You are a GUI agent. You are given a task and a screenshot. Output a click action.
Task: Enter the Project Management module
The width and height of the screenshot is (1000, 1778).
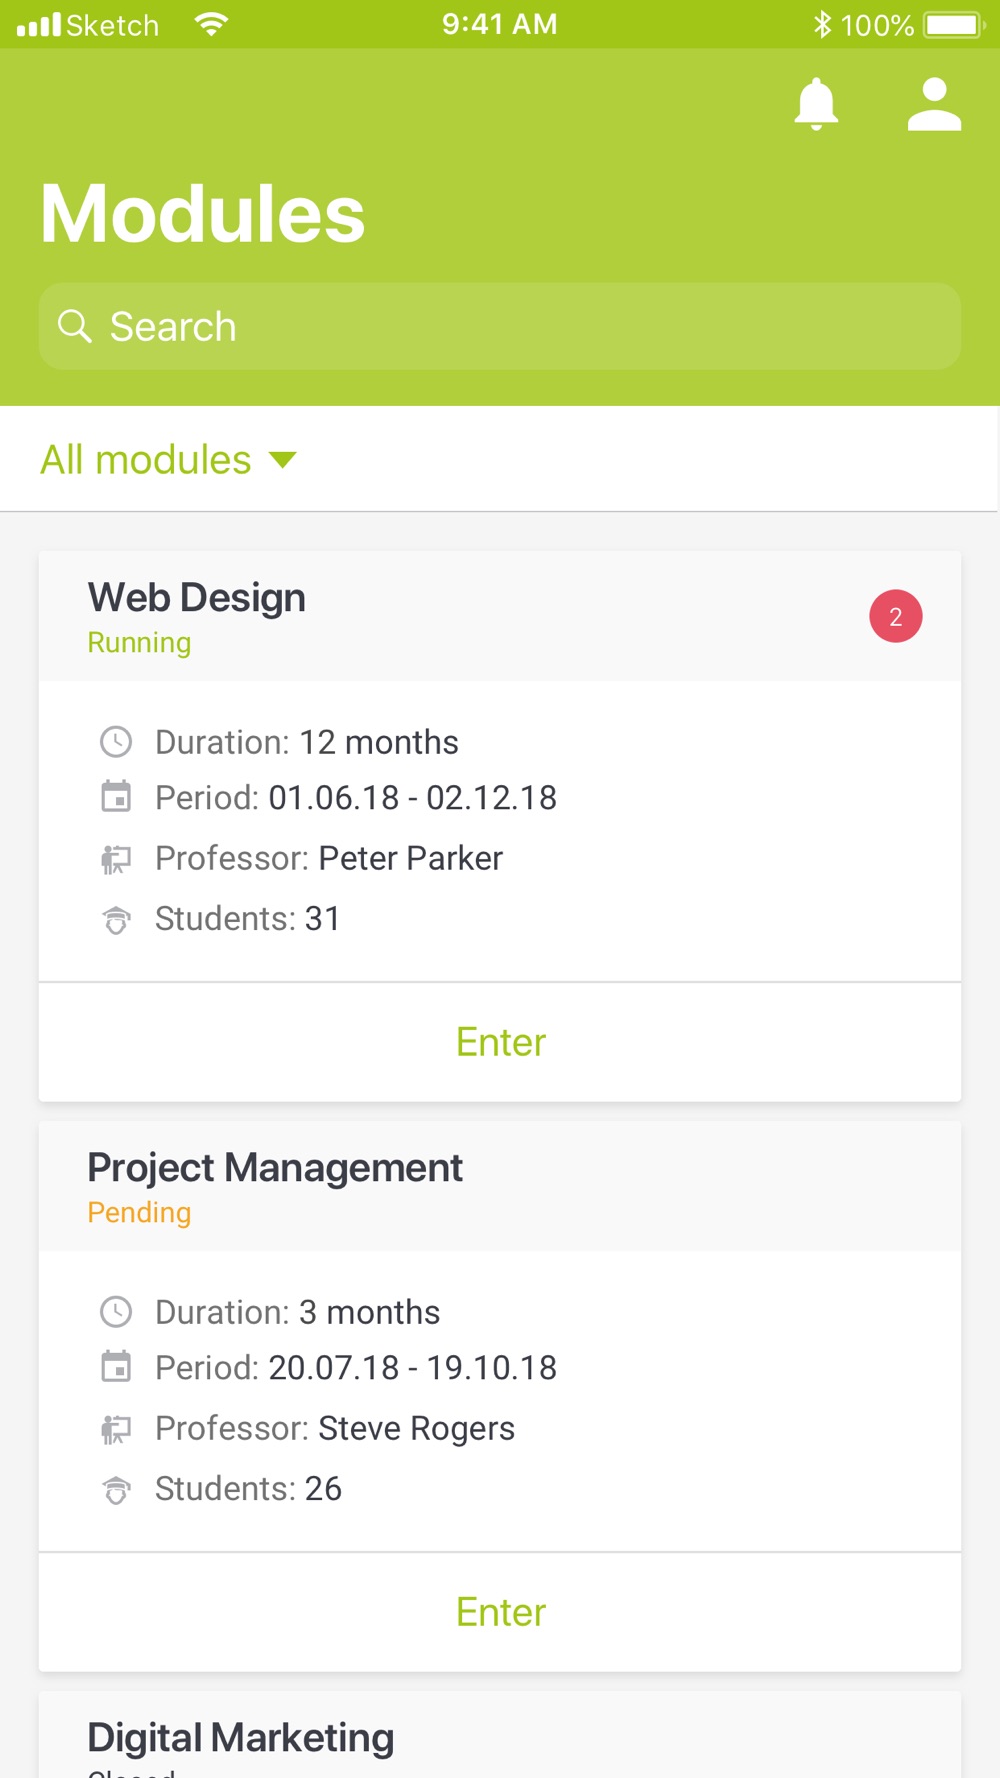(x=500, y=1612)
